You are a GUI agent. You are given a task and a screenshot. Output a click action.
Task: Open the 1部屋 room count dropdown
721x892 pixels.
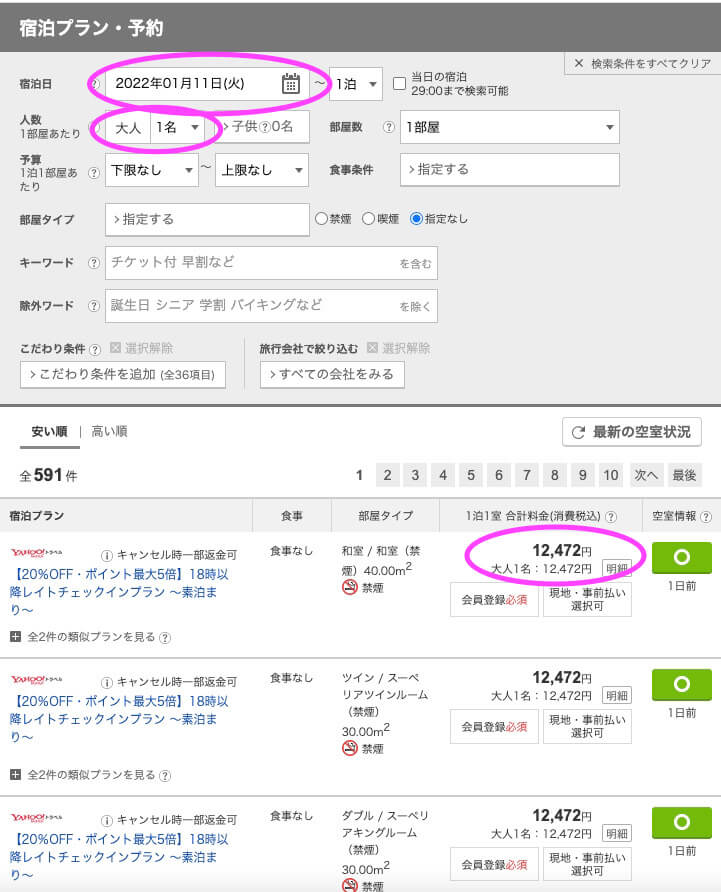click(510, 127)
